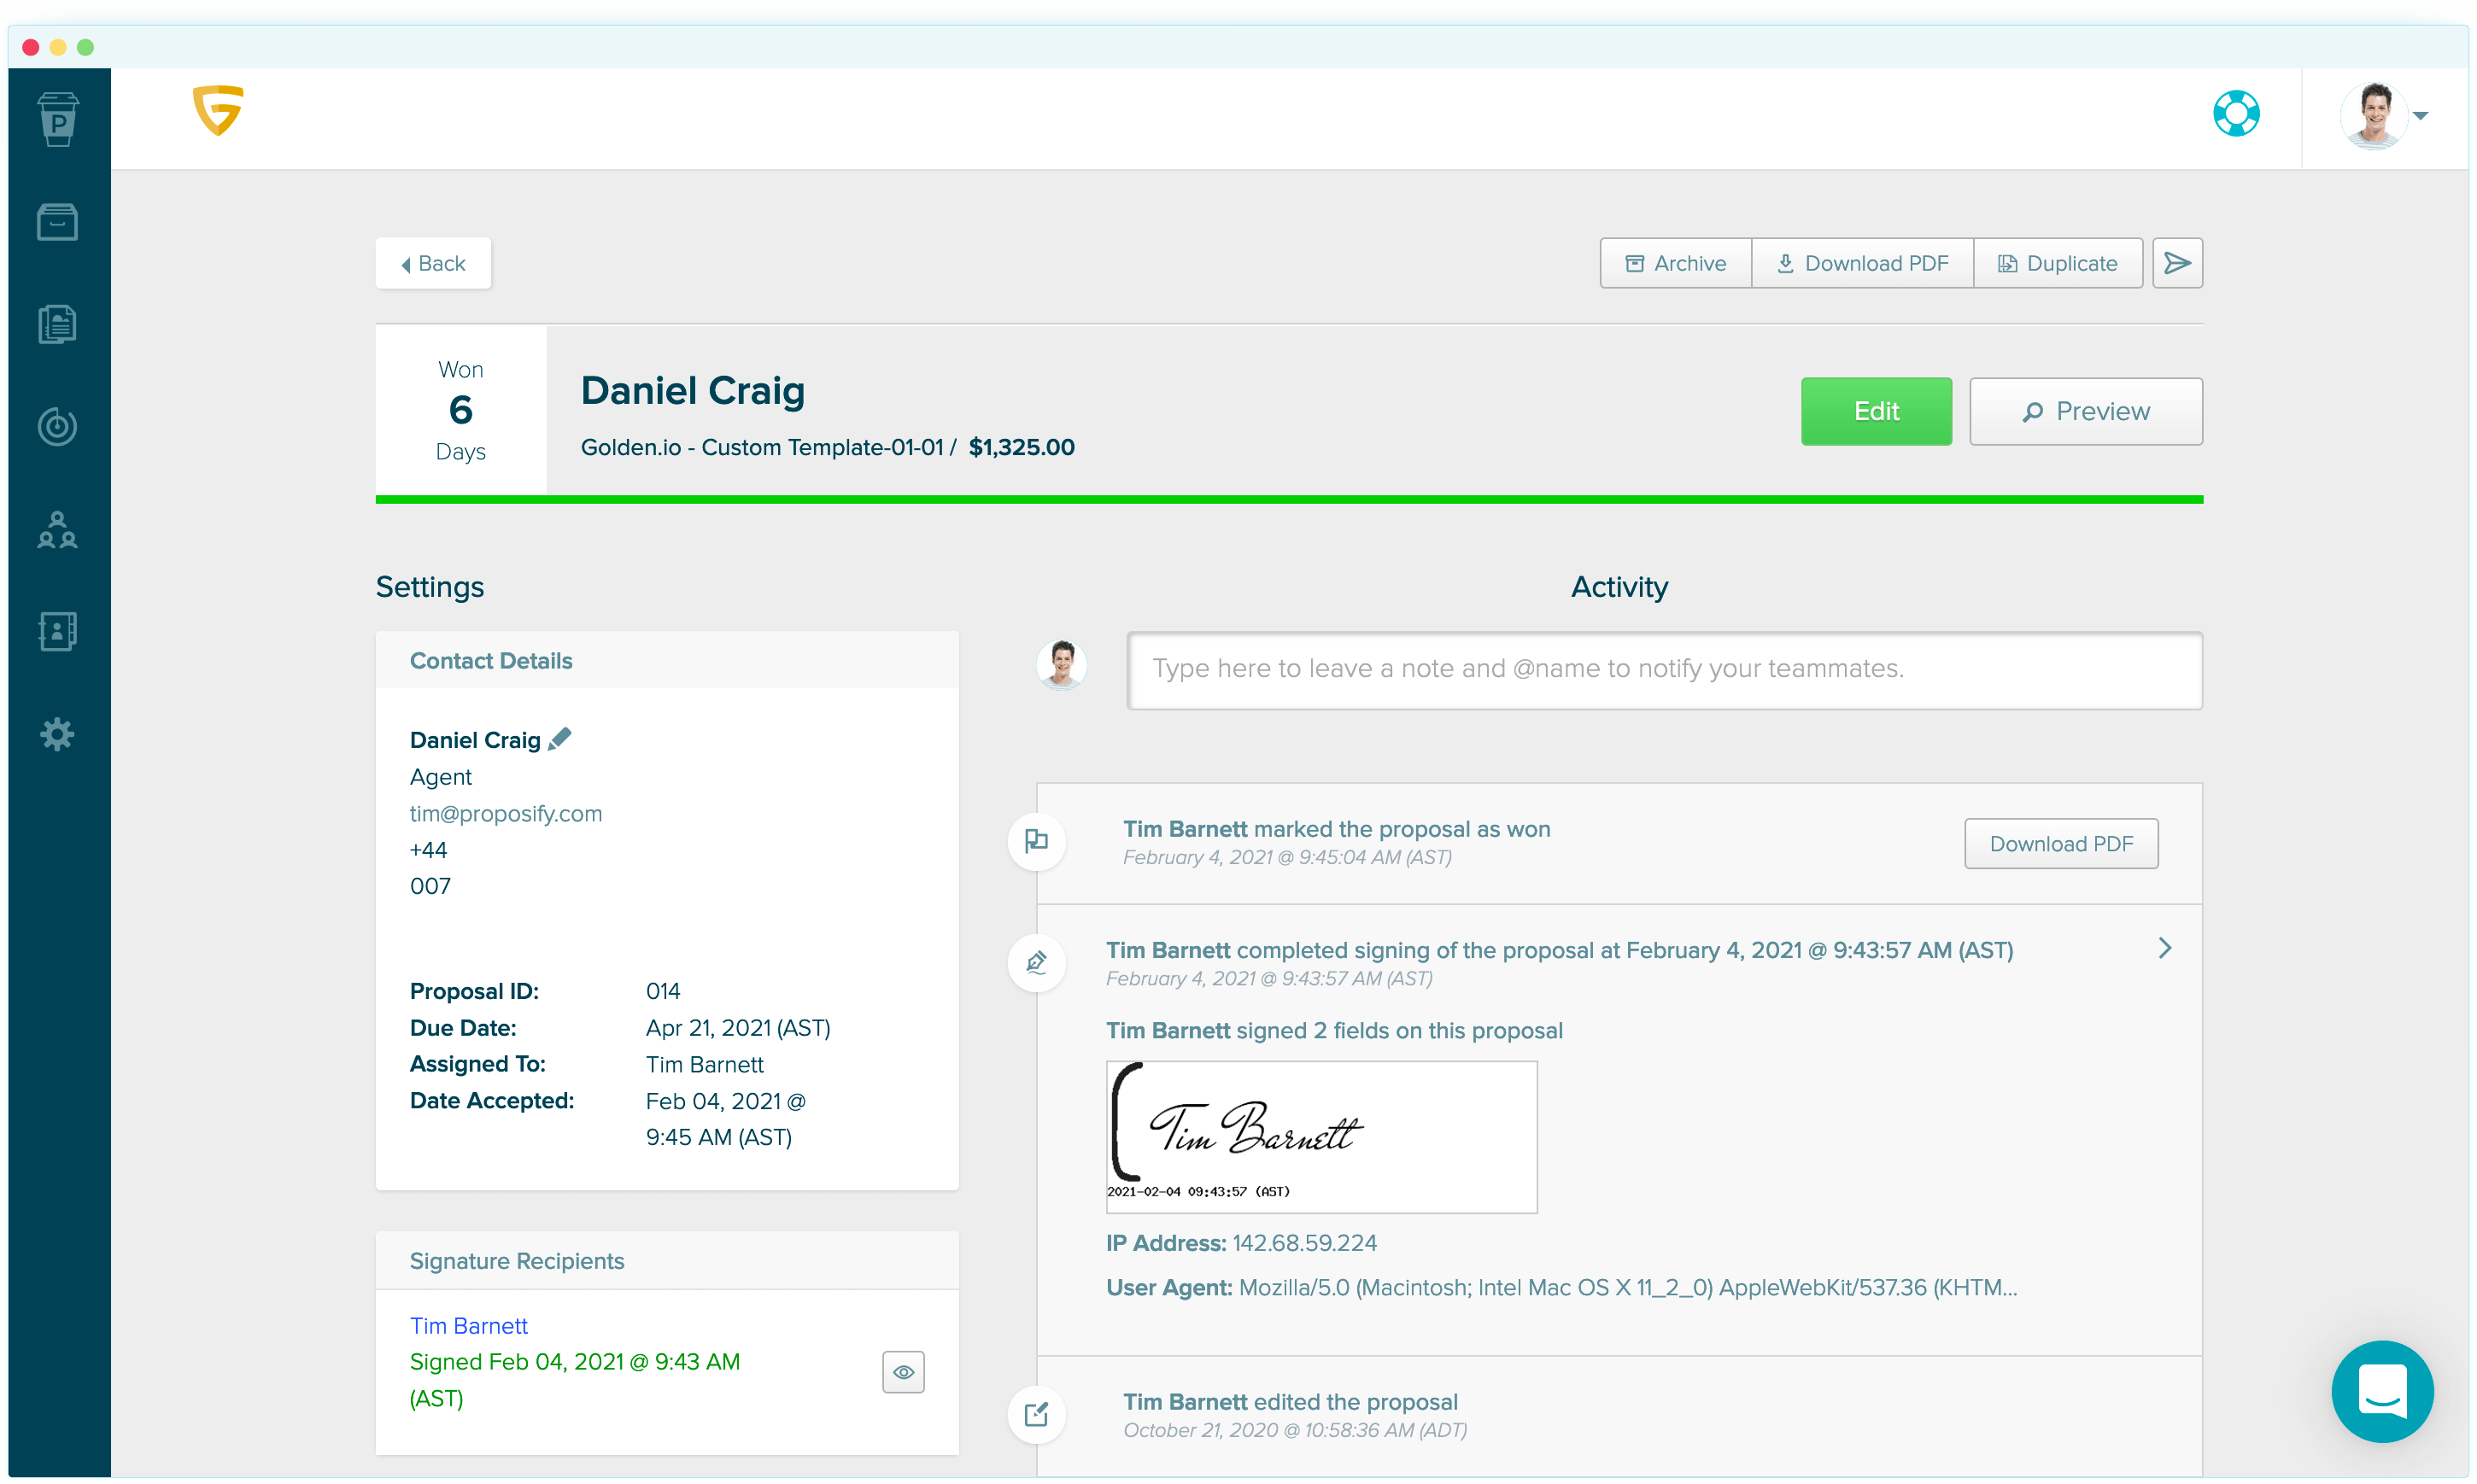Open the user avatar dropdown menu

pyautogui.click(x=2386, y=116)
